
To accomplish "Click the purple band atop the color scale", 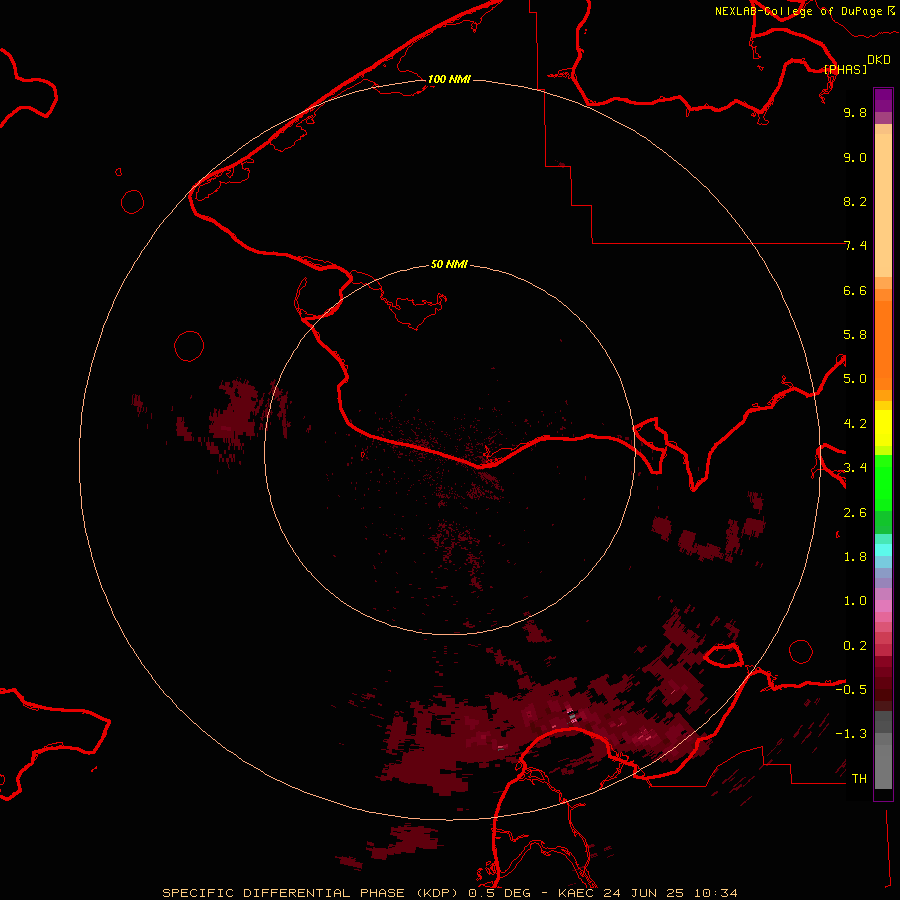I will pyautogui.click(x=883, y=100).
